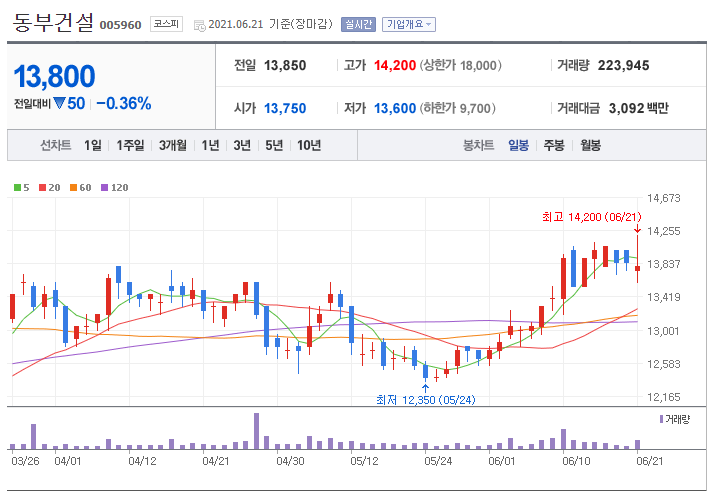Screen dimensions: 707x491
Task: Click the green 5-day moving average legend
Action: pos(22,187)
